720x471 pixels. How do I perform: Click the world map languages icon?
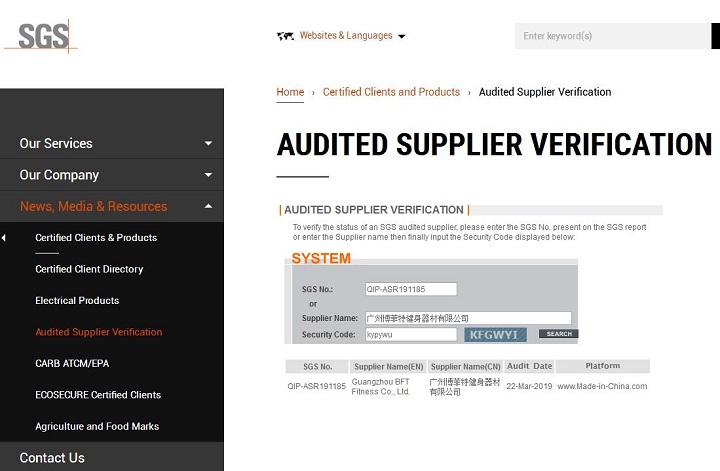coord(285,36)
